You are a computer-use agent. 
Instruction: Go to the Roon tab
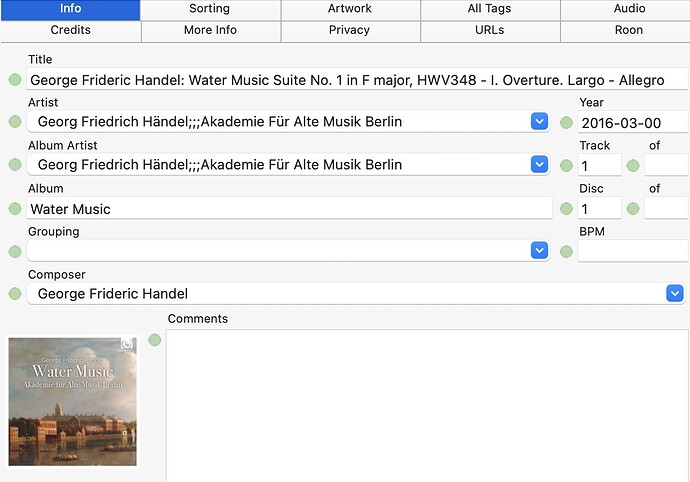point(628,30)
